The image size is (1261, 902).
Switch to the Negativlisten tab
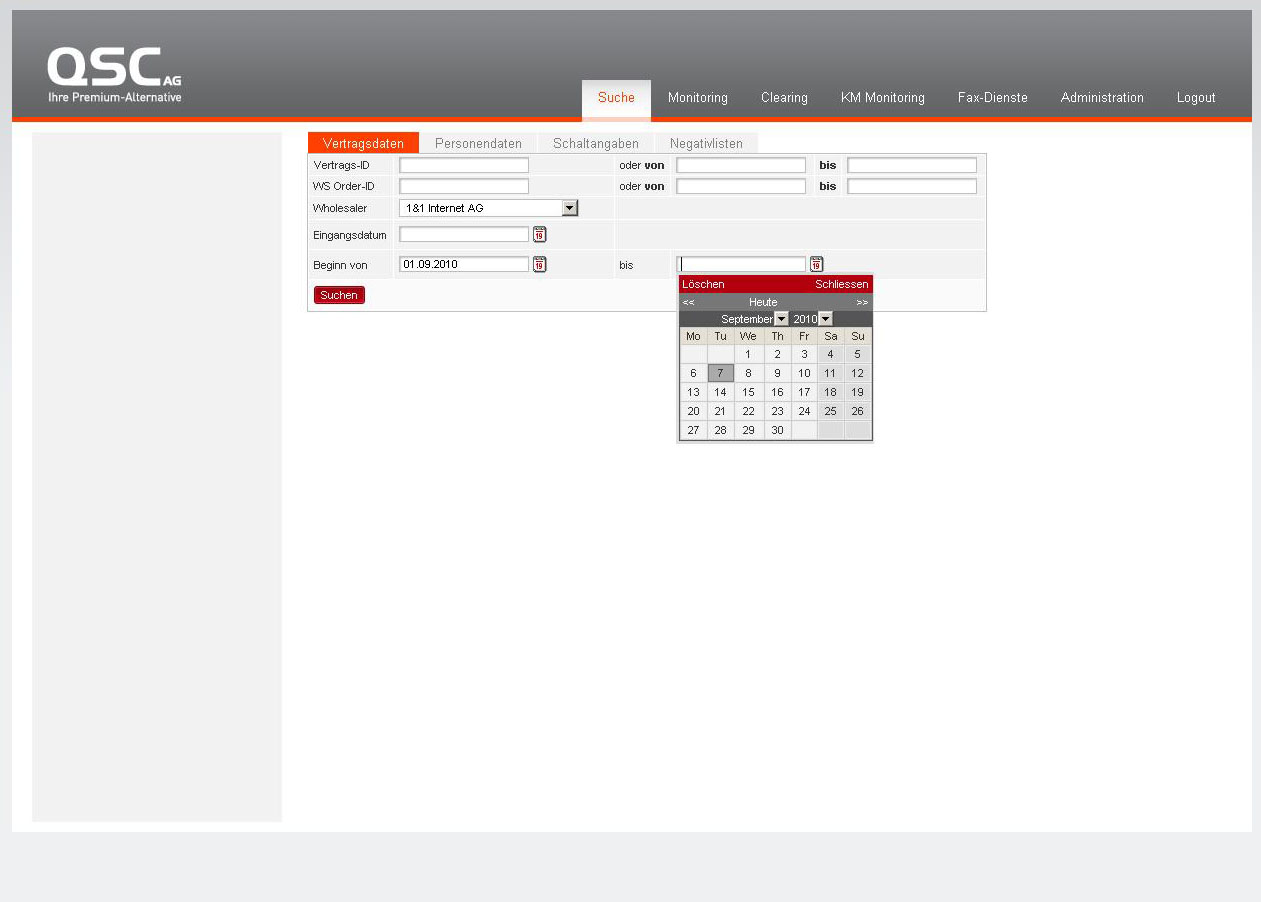coord(706,143)
